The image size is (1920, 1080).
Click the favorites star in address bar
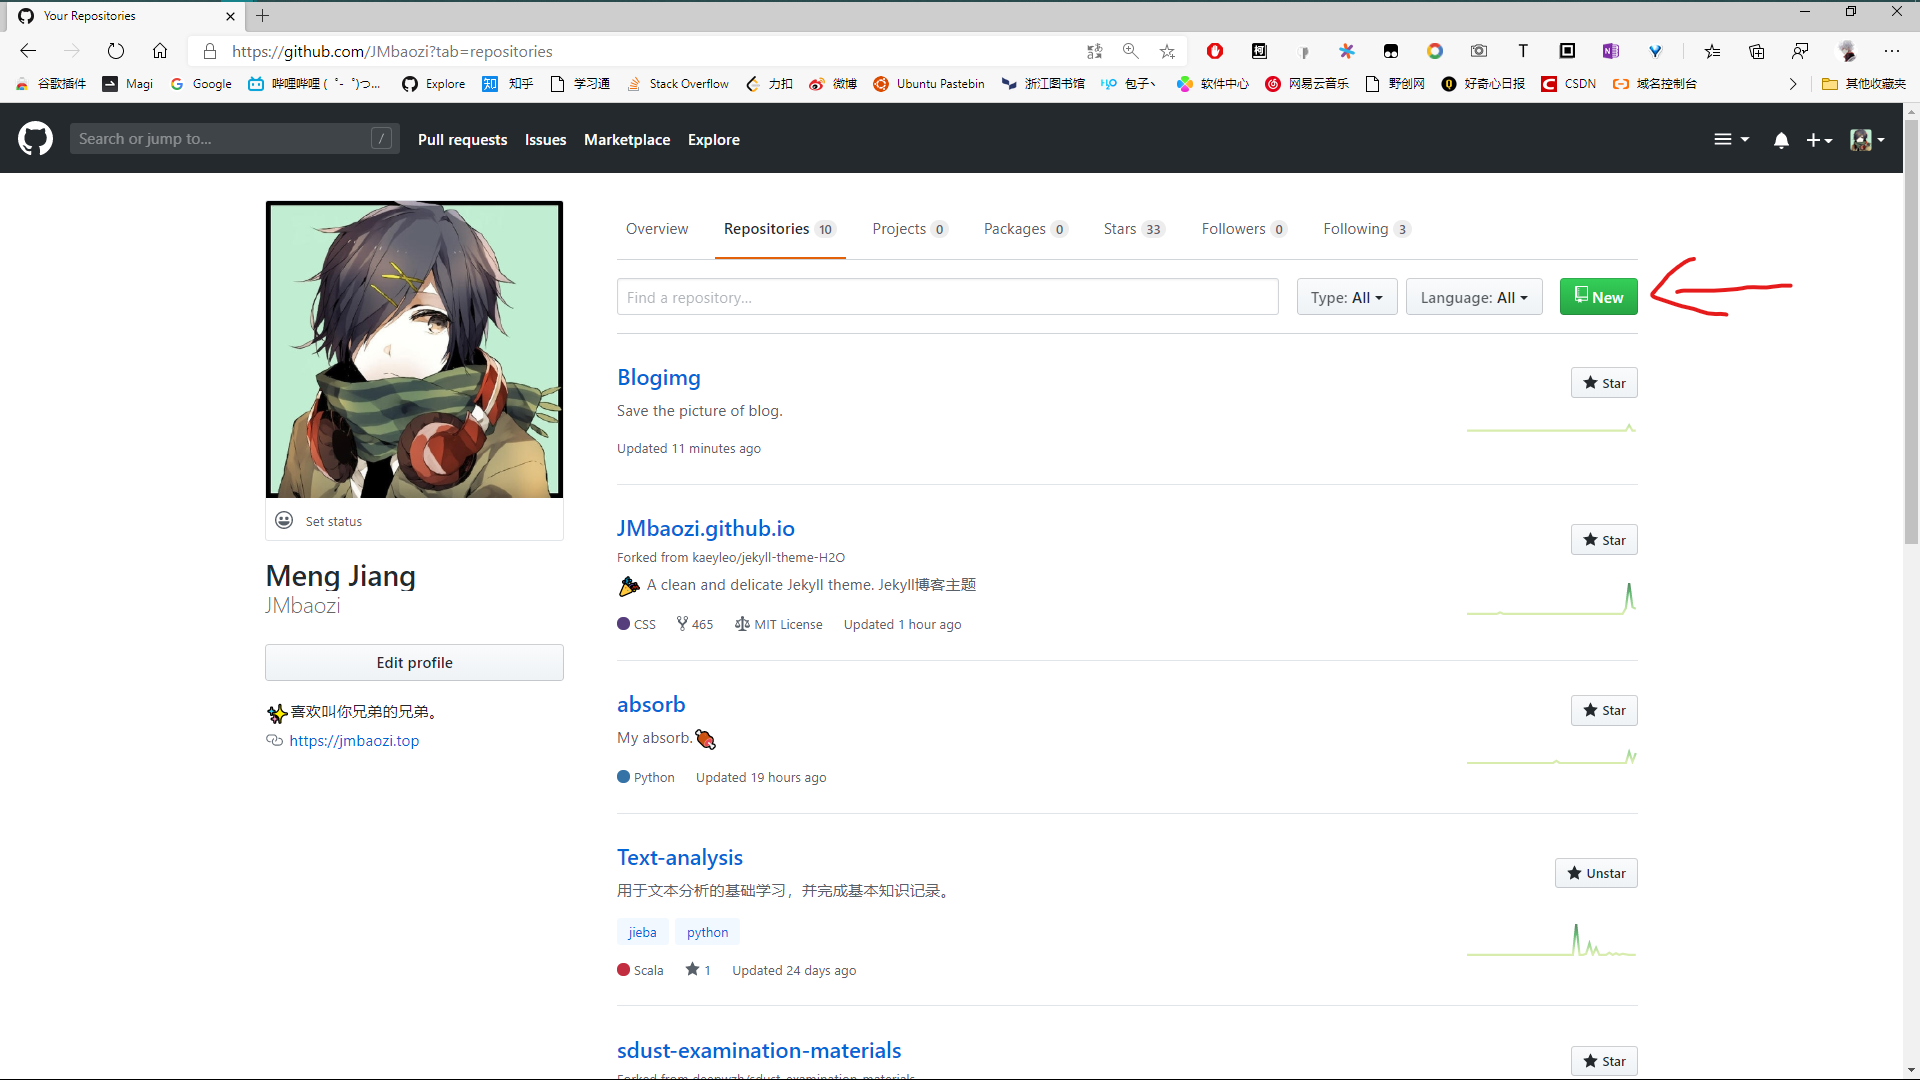1167,51
